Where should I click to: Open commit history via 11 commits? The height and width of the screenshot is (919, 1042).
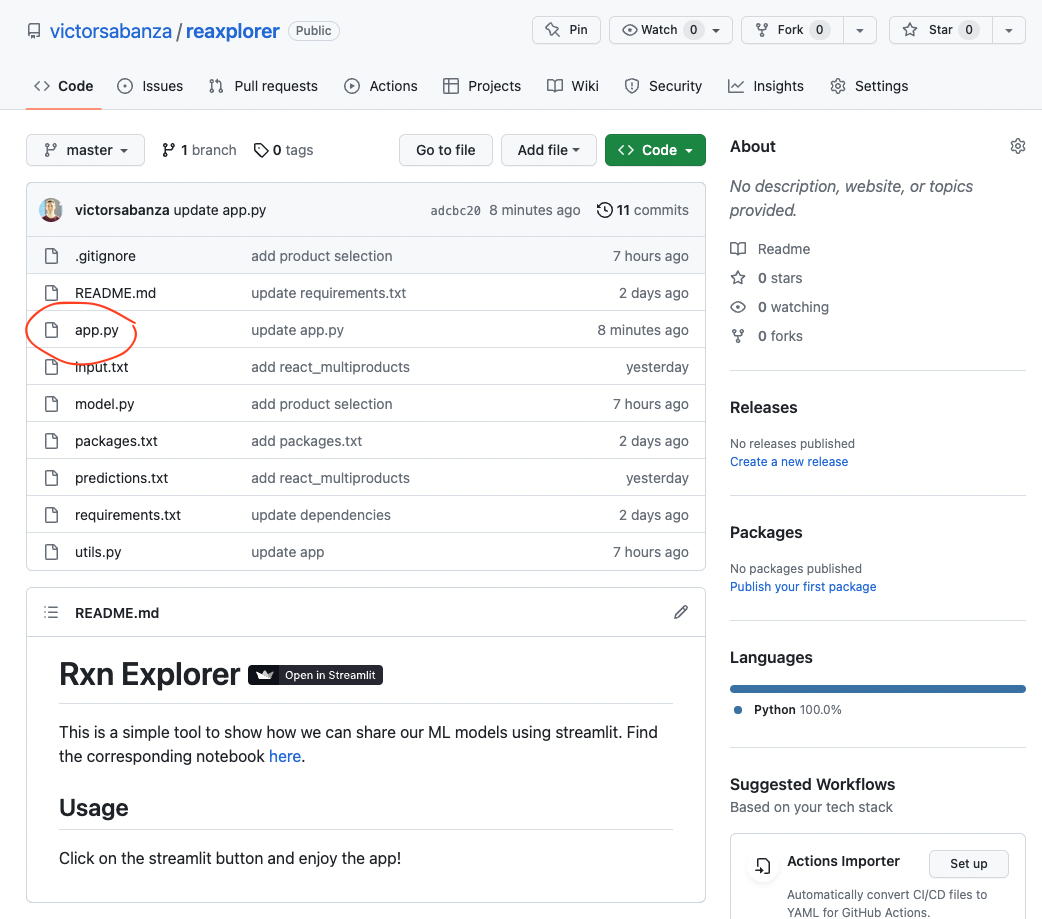[x=642, y=210]
